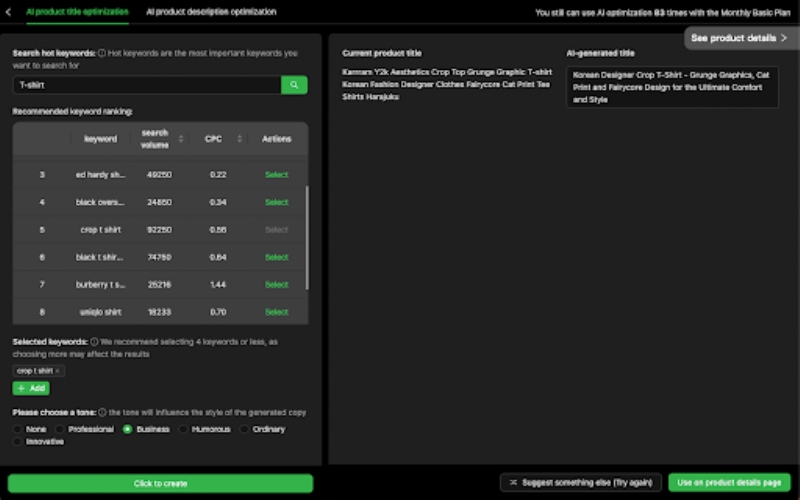Click the green search magnifier button

pos(294,85)
